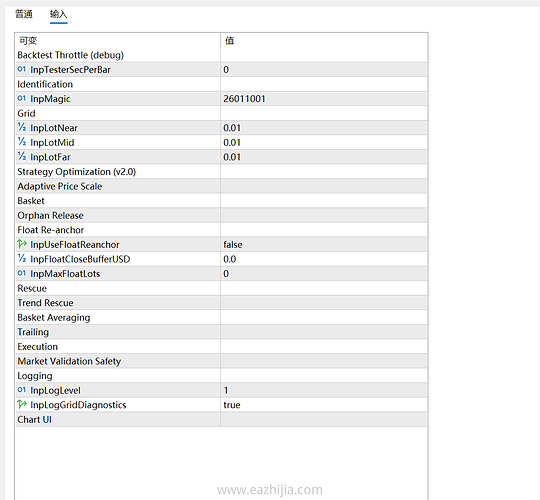Click the InpLogLevel parameter name
This screenshot has width=540, height=500.
(55, 390)
